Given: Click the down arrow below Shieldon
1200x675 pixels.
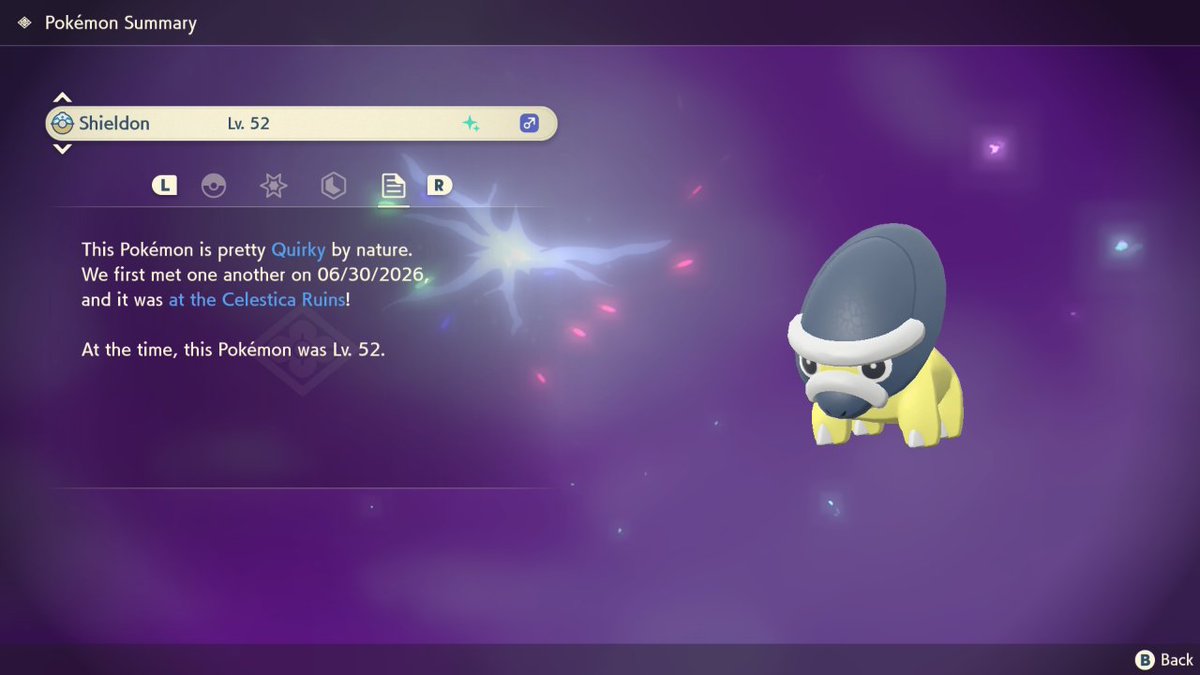Looking at the screenshot, I should pos(62,148).
